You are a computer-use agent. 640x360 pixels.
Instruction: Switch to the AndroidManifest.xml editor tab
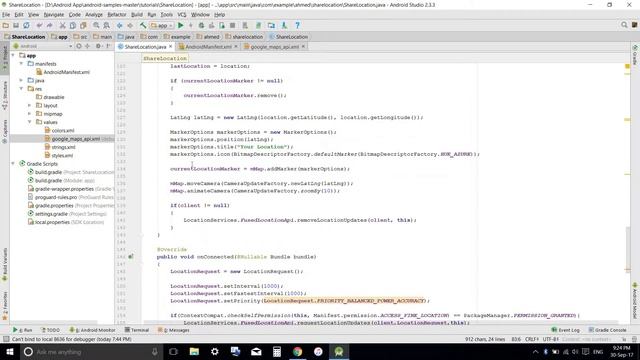tap(208, 47)
